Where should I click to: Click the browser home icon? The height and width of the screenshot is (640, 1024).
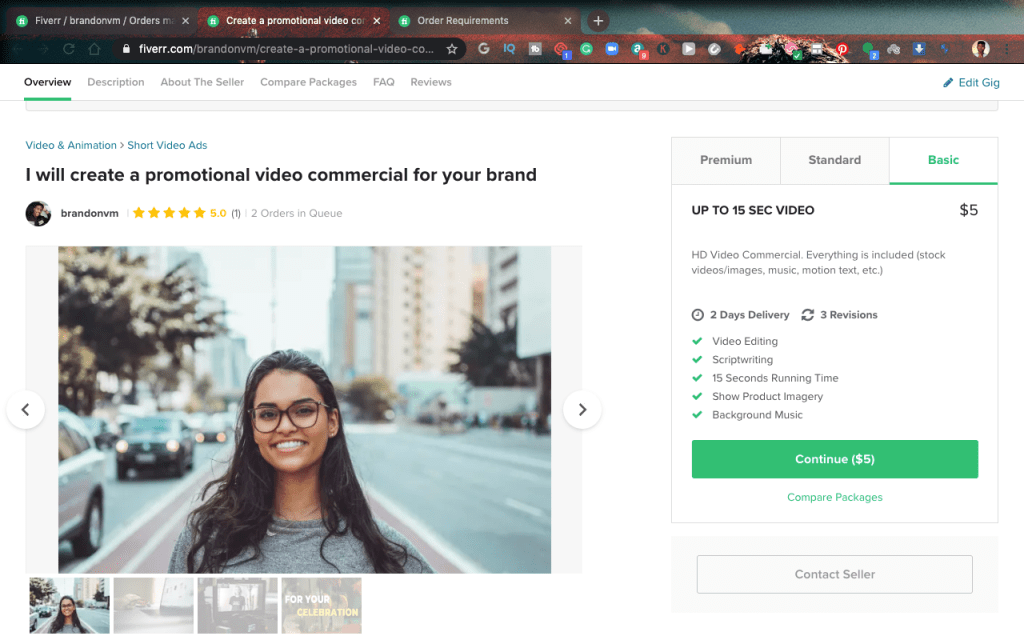tap(94, 48)
